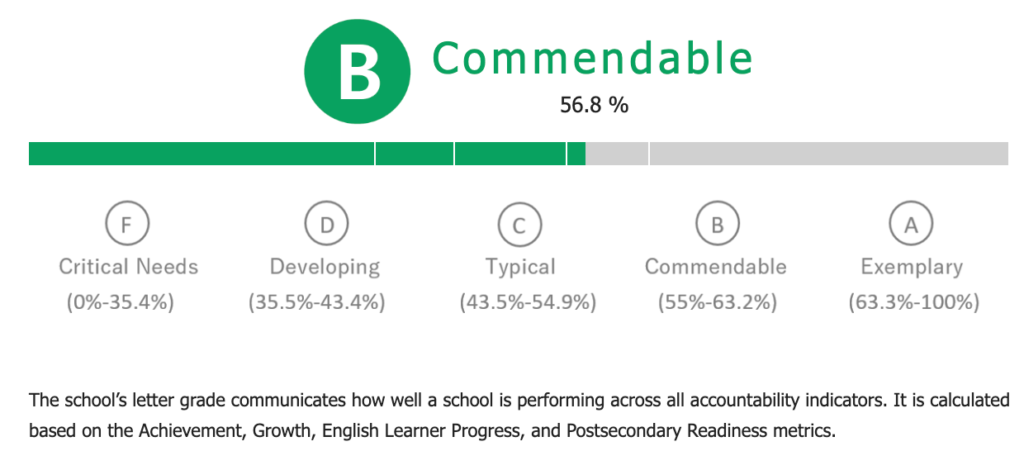Click the green Commendable heading
The image size is (1024, 451).
(x=592, y=59)
